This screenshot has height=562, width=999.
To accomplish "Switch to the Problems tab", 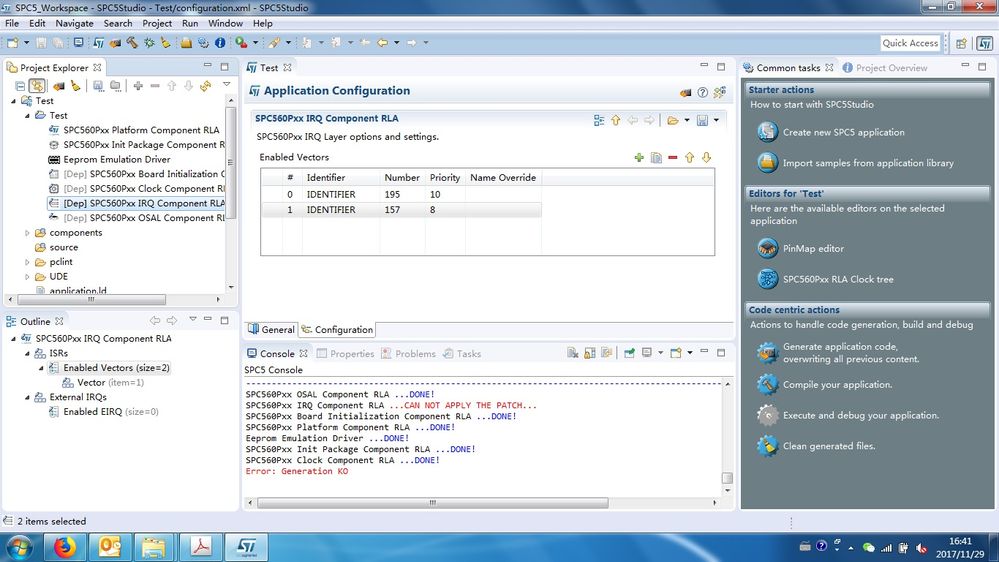I will [408, 354].
